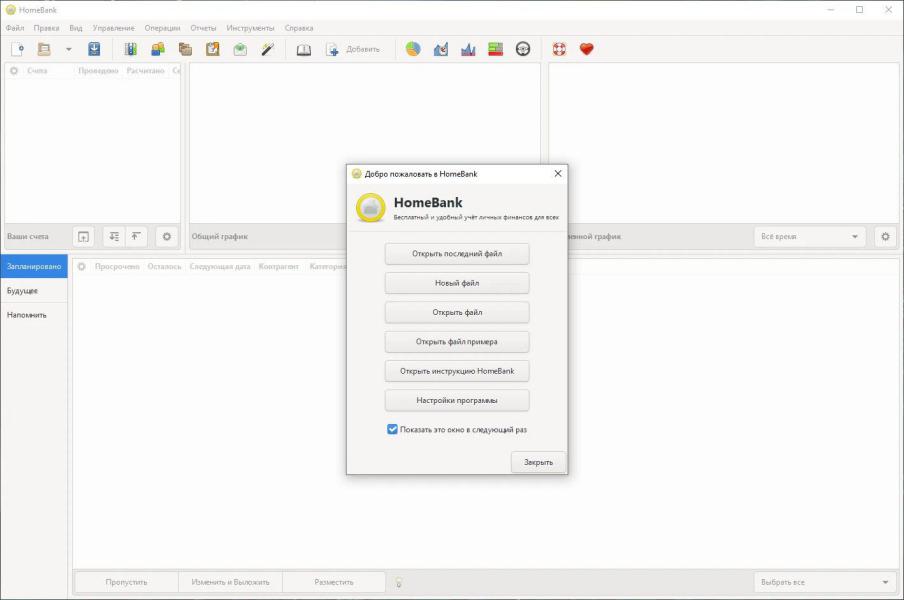Click the Открыть файл button
Viewport: 904px width, 600px height.
coord(457,312)
